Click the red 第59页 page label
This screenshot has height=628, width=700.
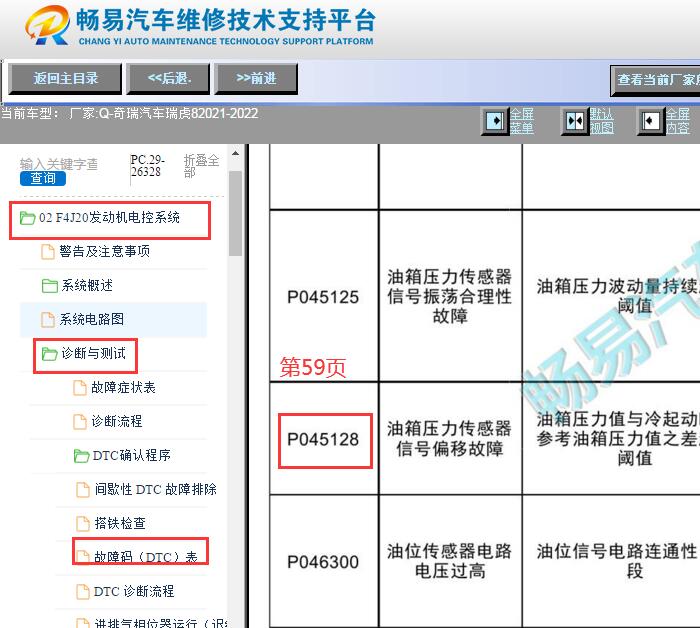[x=313, y=368]
